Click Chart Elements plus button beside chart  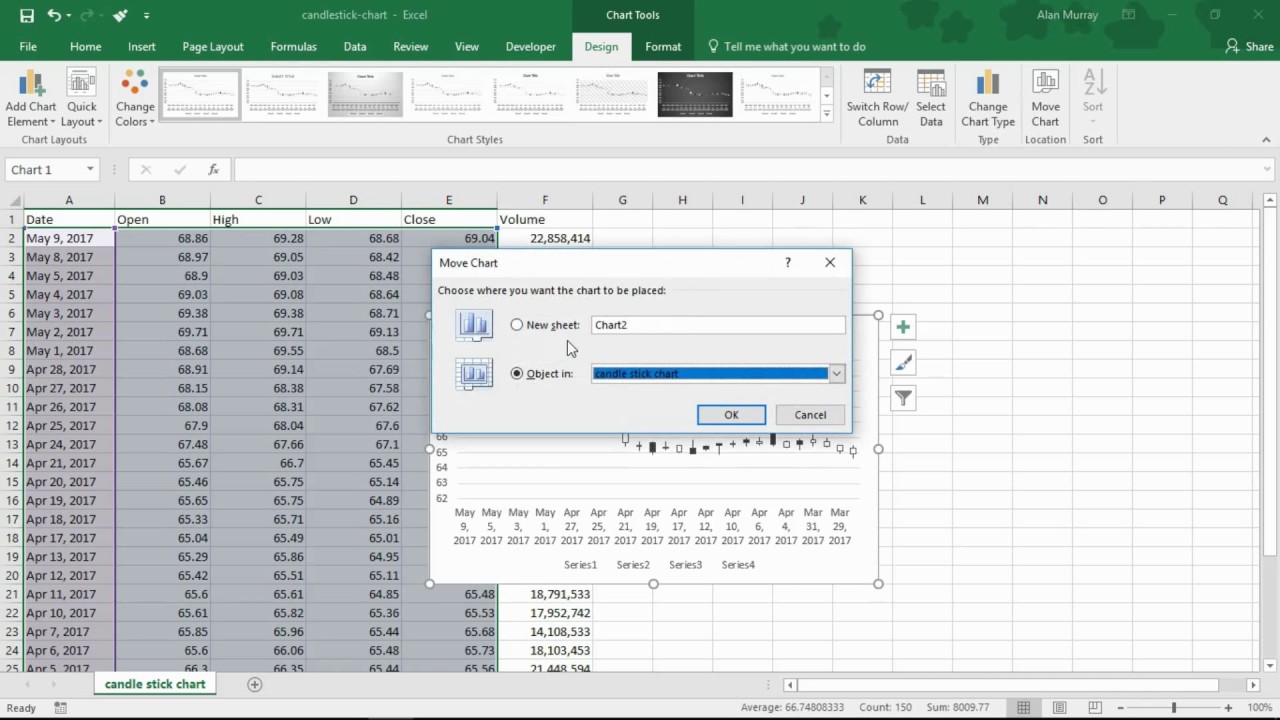point(903,327)
